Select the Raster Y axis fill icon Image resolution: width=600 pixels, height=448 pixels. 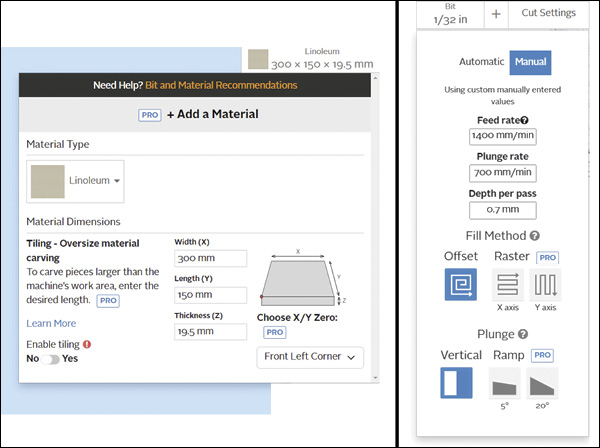[545, 285]
